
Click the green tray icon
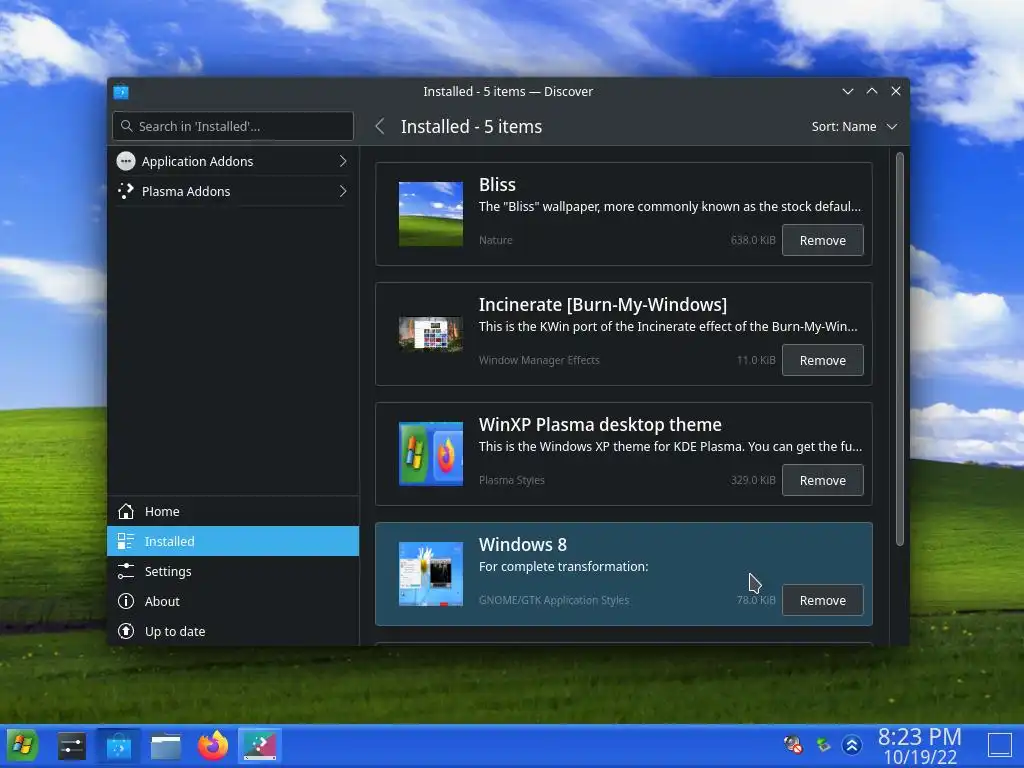pyautogui.click(x=824, y=744)
